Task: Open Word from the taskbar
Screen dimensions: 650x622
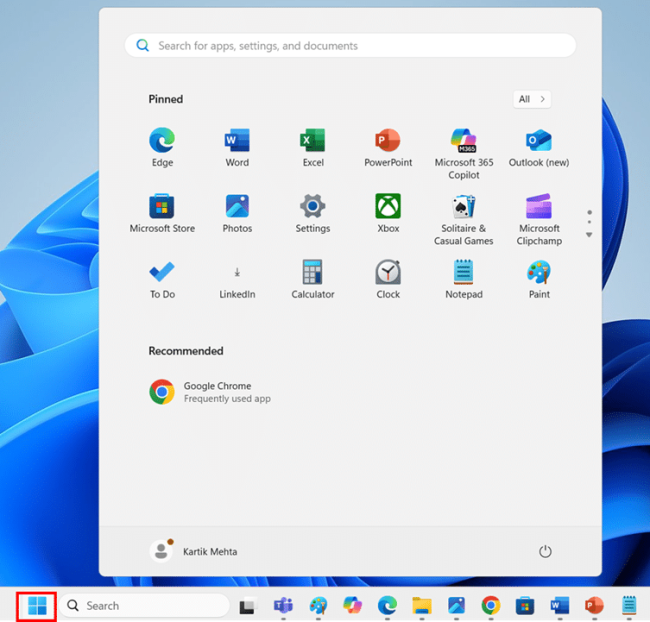Action: pyautogui.click(x=560, y=606)
